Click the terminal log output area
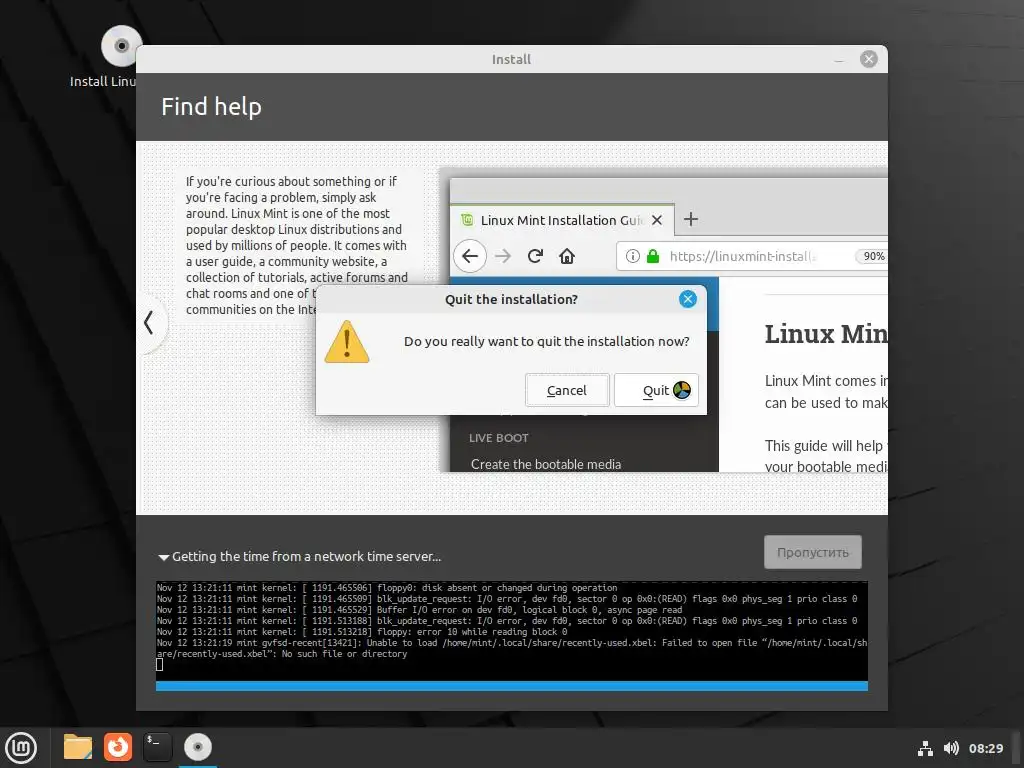 pyautogui.click(x=512, y=631)
